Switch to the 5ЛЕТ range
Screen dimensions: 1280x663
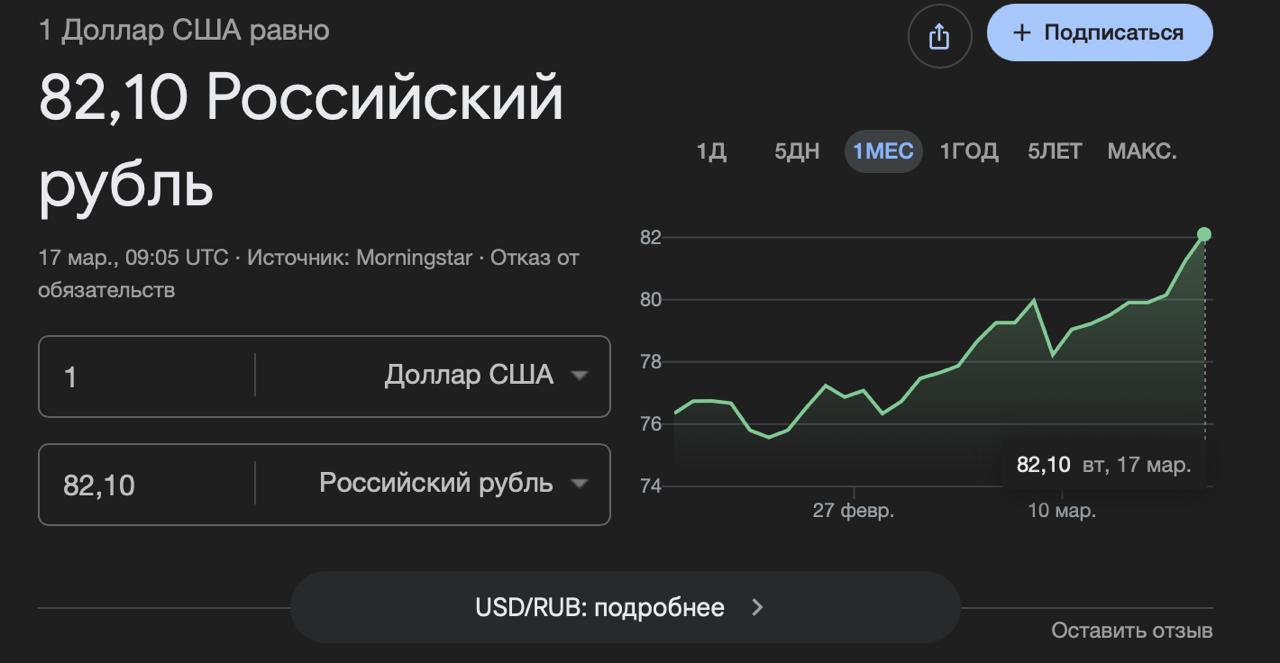point(1054,152)
